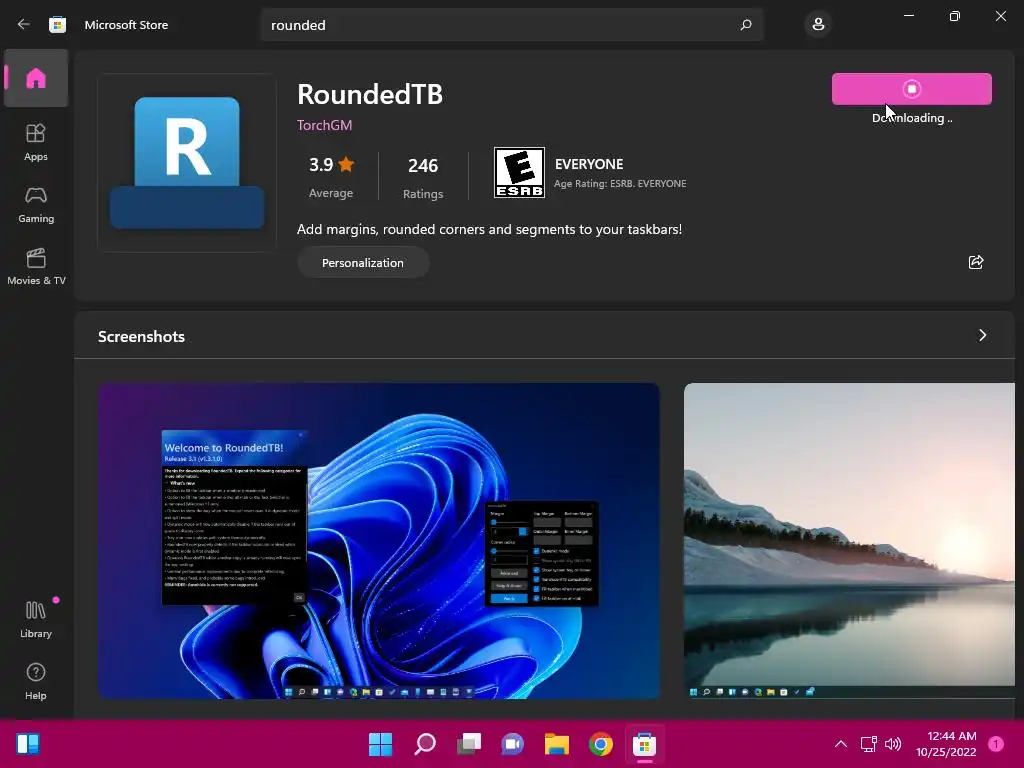Stop the RoundedTB download
1024x768 pixels.
click(912, 89)
